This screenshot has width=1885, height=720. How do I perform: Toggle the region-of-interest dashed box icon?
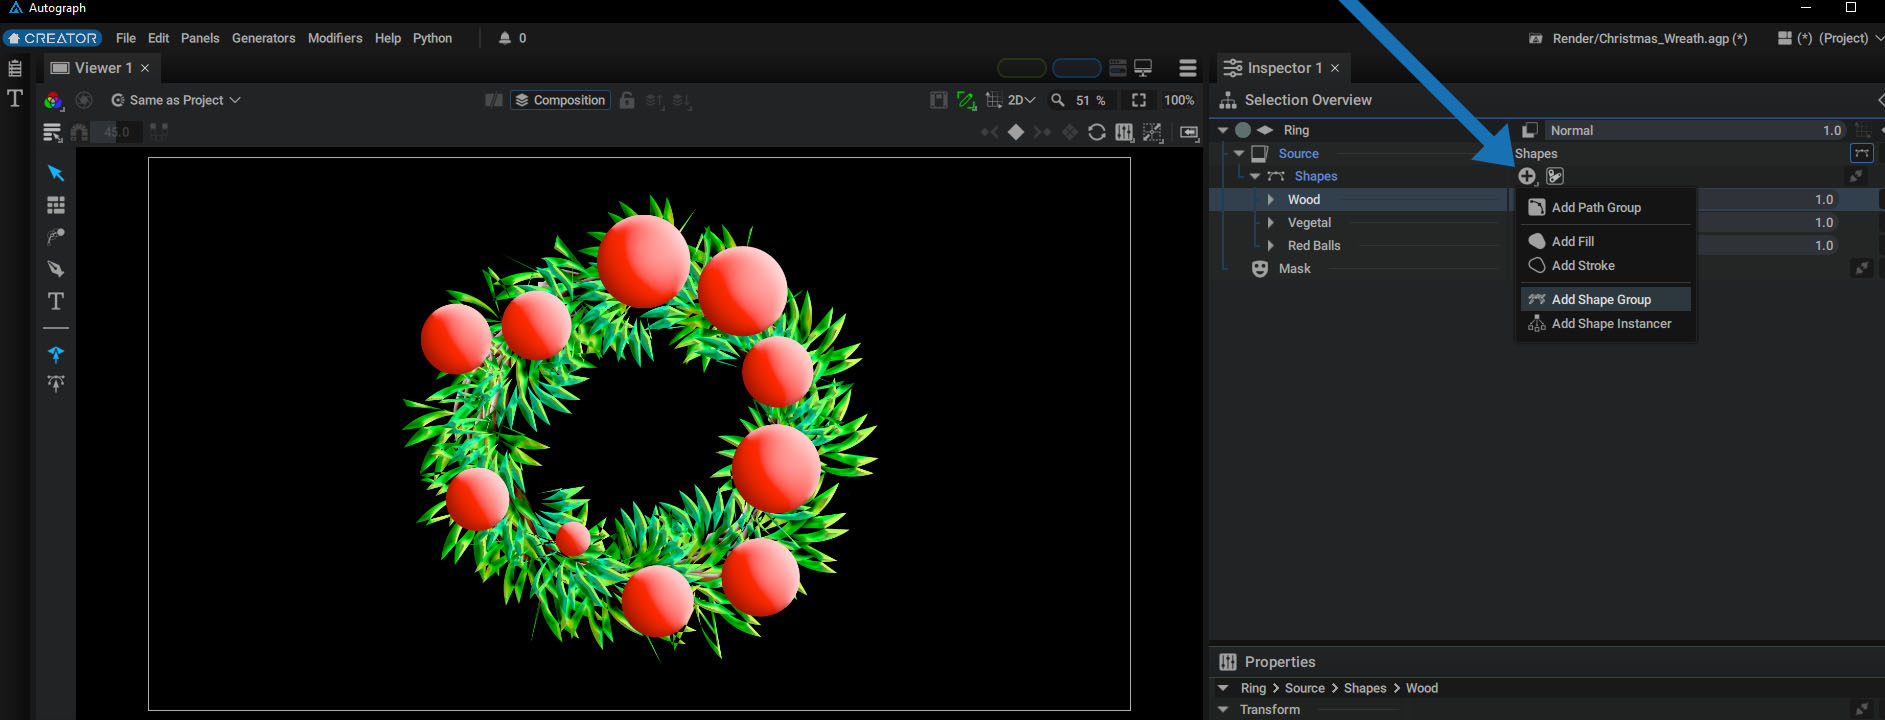pos(1152,132)
